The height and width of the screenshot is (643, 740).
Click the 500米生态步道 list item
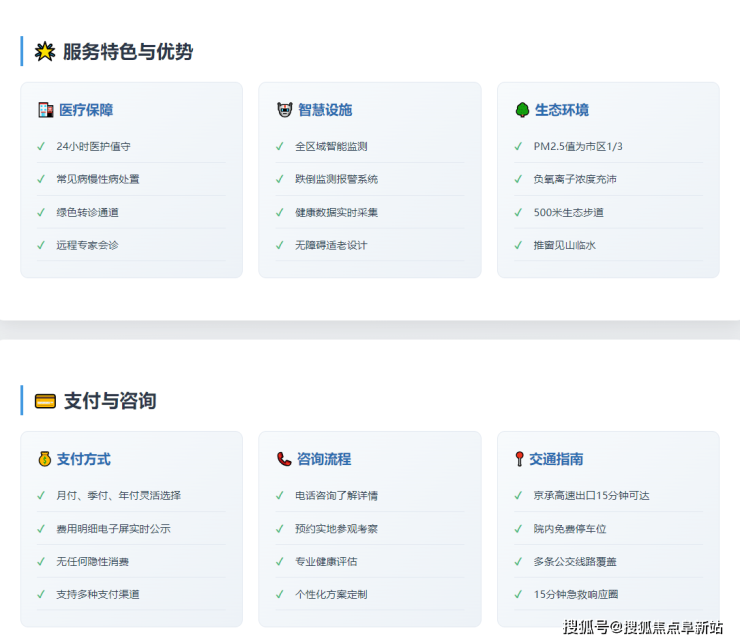tap(568, 212)
